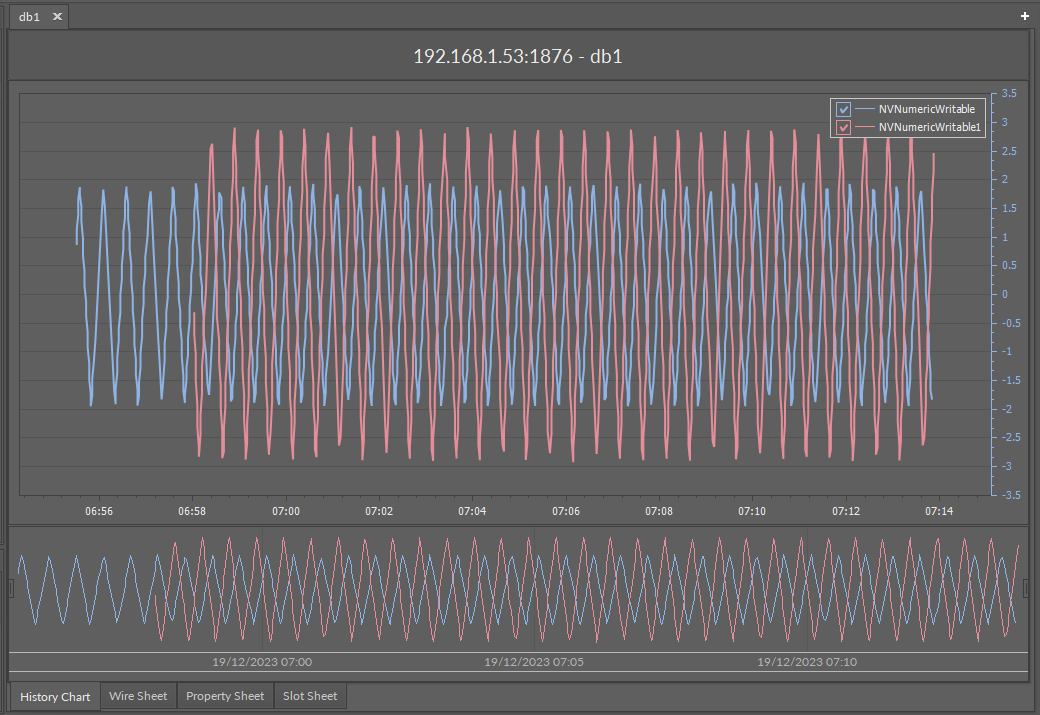Close the db1 tab
This screenshot has width=1040, height=715.
pyautogui.click(x=57, y=16)
